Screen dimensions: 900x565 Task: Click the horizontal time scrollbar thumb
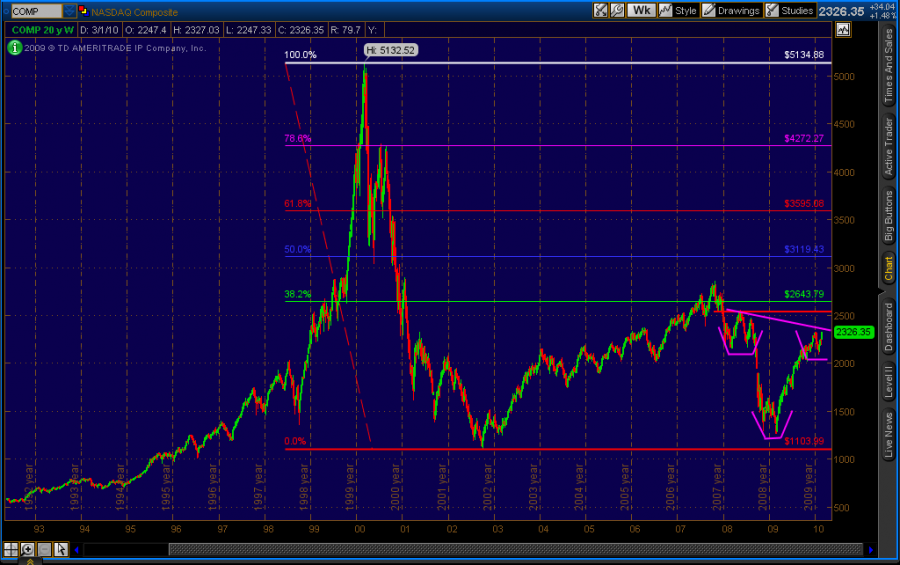pos(515,549)
